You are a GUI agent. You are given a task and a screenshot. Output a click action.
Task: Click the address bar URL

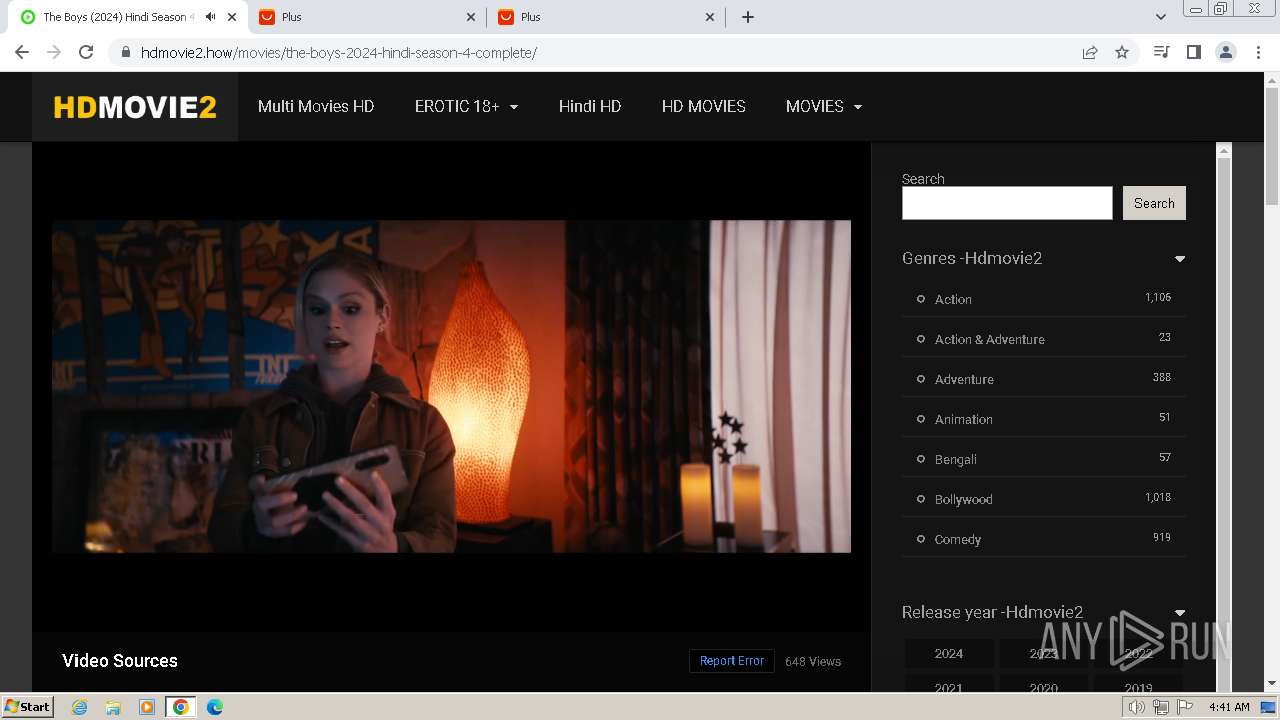coord(339,52)
